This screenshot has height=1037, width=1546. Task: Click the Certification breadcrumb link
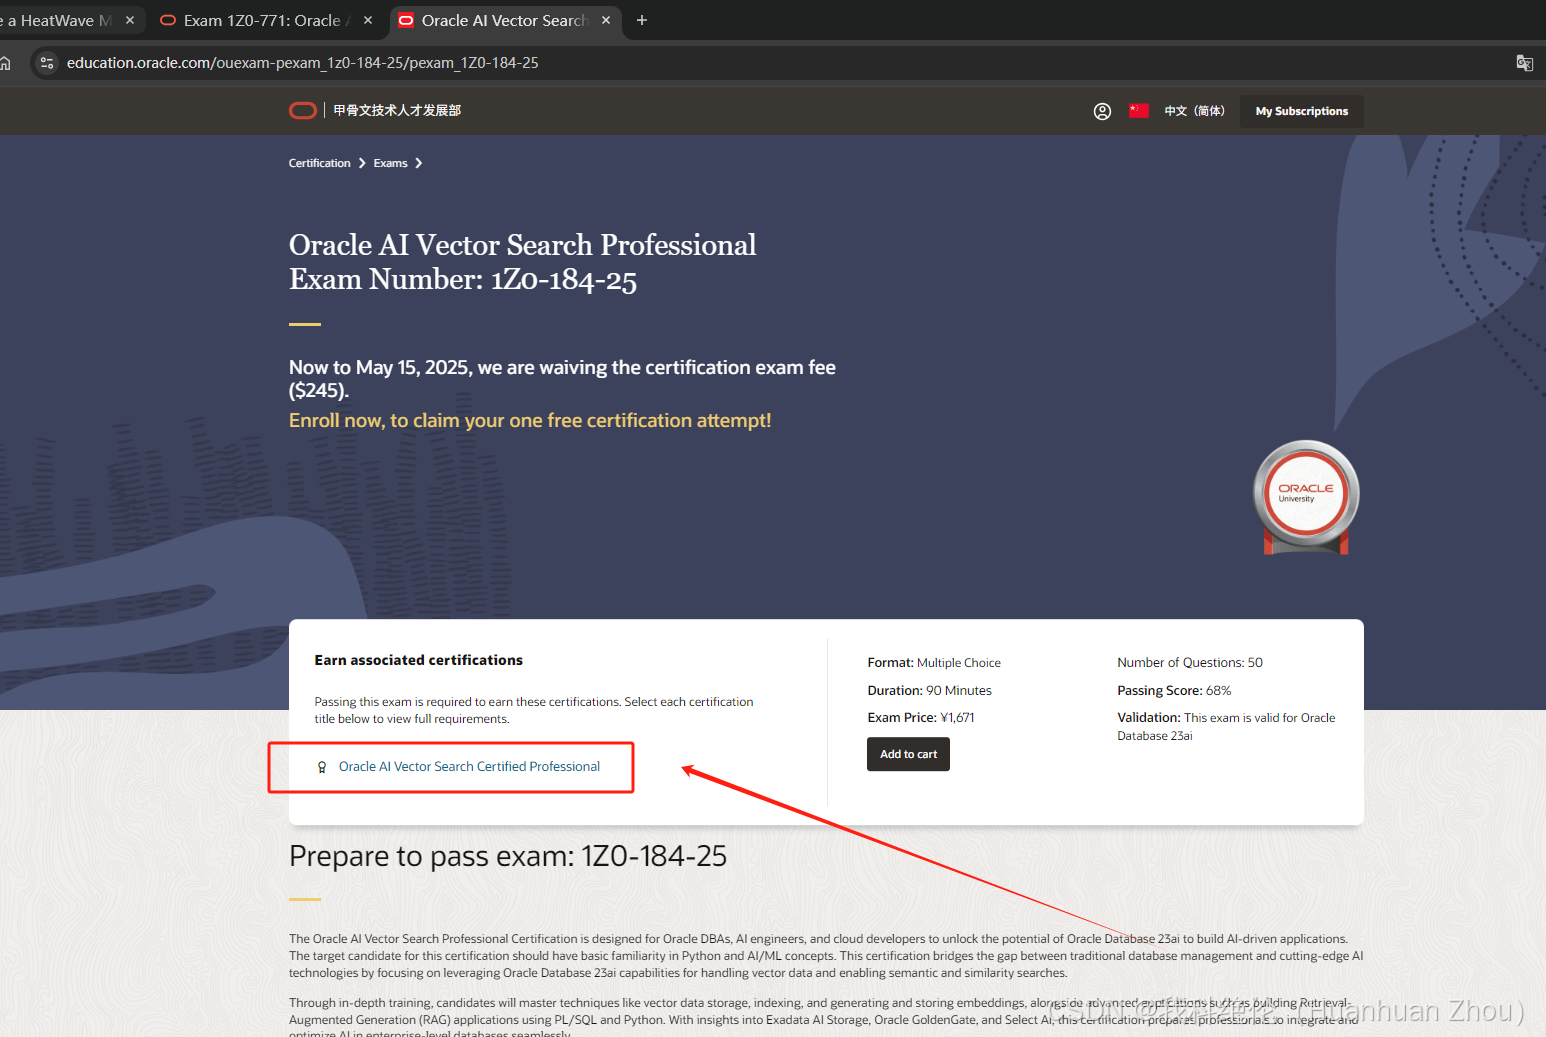320,163
